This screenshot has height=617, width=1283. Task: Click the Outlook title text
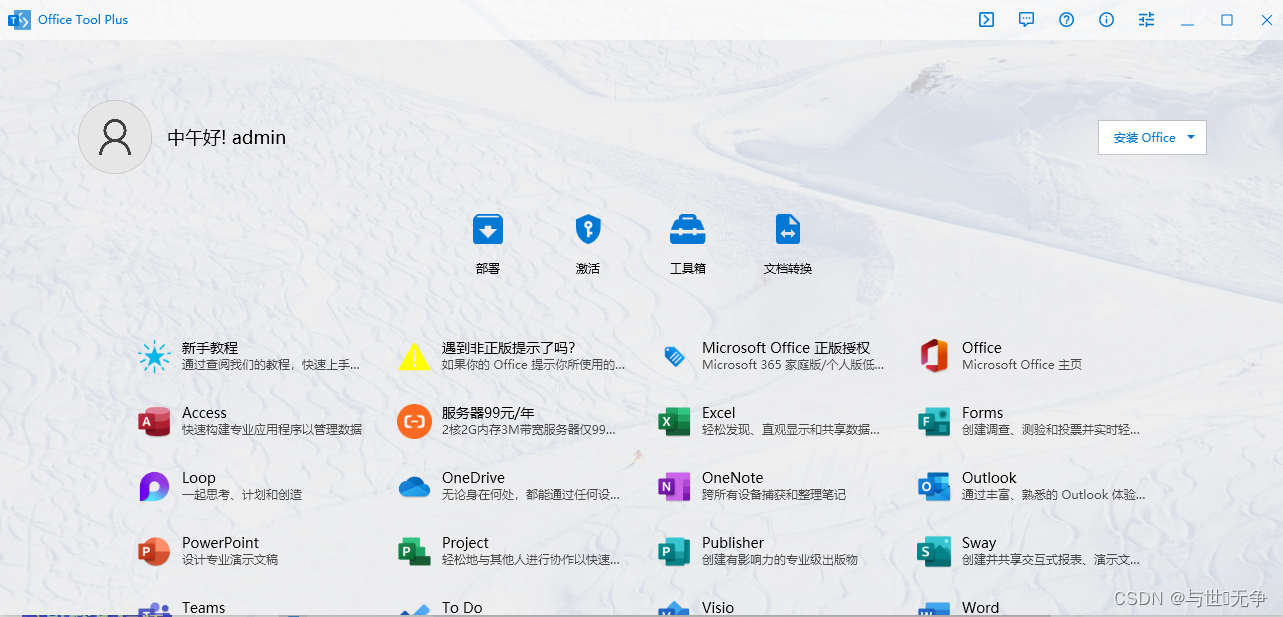989,478
